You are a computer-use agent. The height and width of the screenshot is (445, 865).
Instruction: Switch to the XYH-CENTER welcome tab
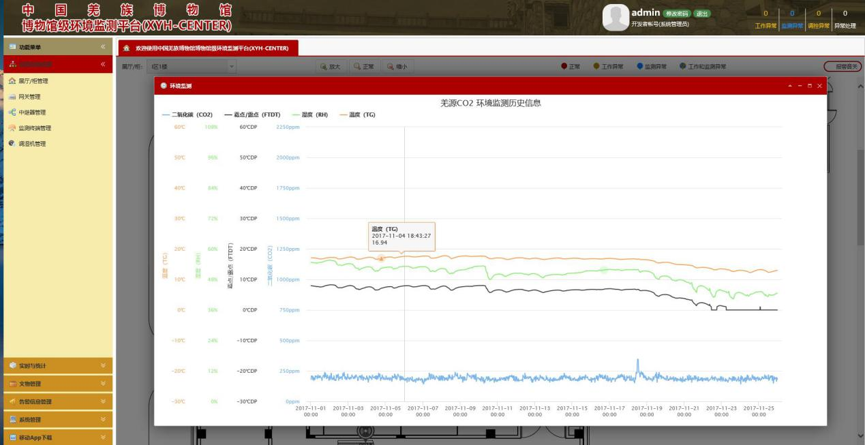pyautogui.click(x=212, y=48)
